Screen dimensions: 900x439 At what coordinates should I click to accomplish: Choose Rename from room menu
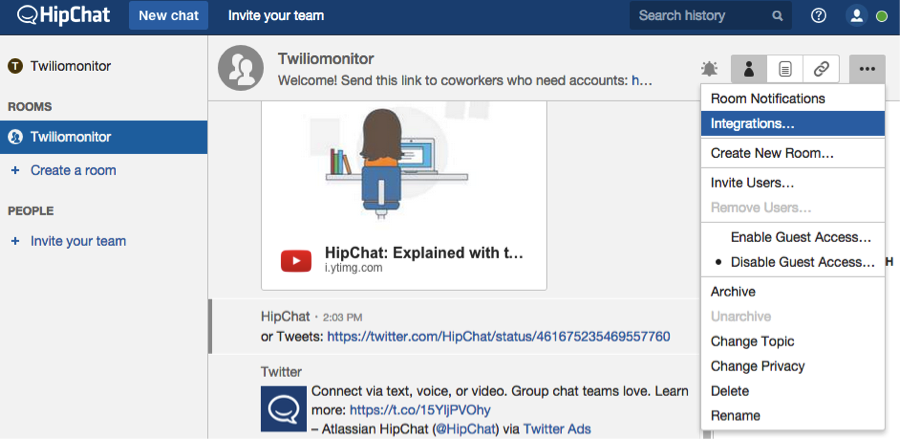(x=793, y=415)
